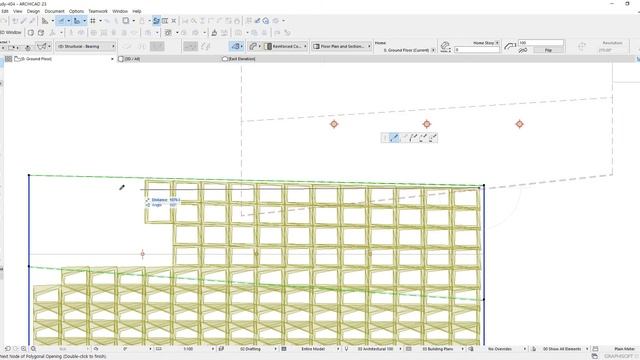The image size is (640, 360).
Task: Open the Reinforced Concrete material dropdown
Action: 286,47
